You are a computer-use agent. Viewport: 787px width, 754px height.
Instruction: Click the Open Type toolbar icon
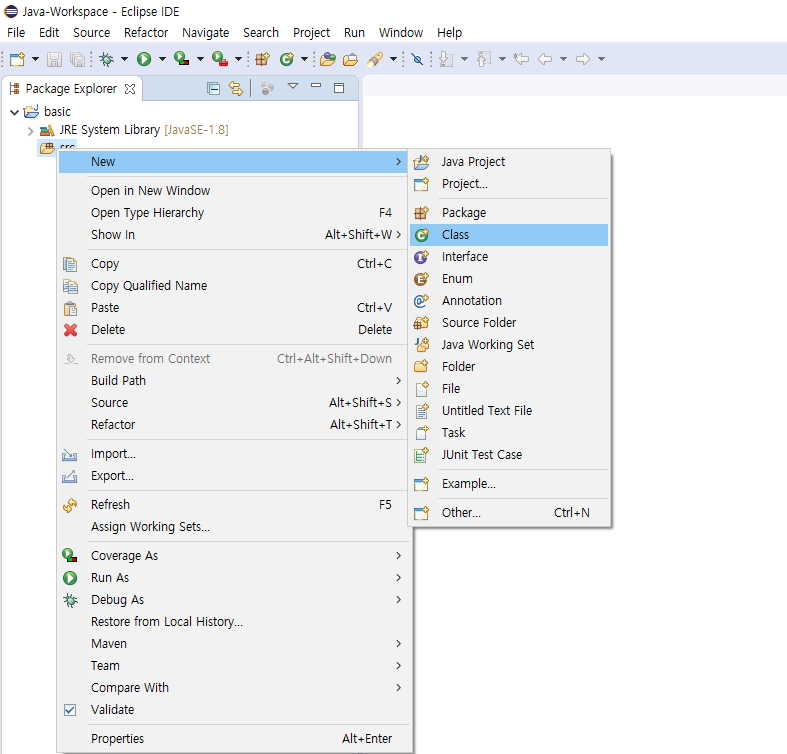point(328,59)
